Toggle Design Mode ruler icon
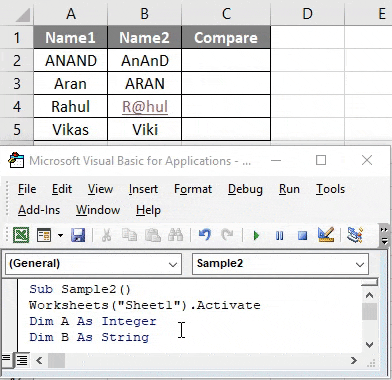 326,235
